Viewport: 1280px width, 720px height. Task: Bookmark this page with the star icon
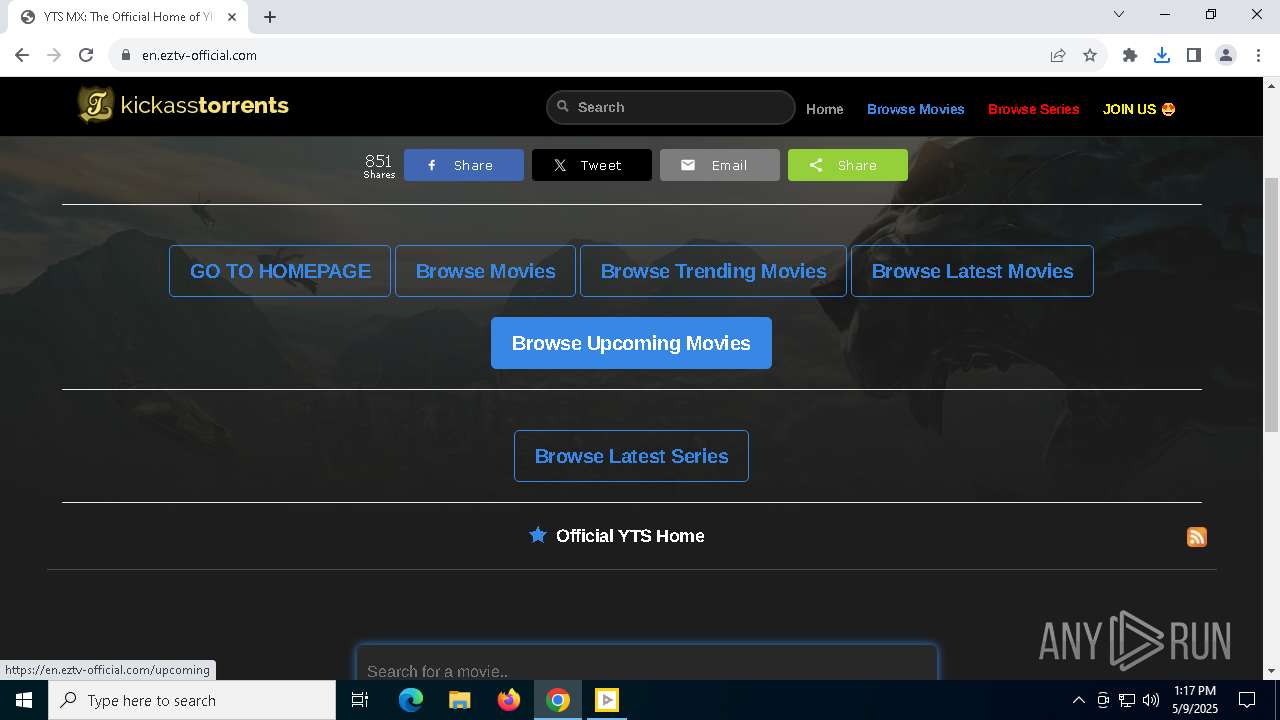pyautogui.click(x=1090, y=55)
